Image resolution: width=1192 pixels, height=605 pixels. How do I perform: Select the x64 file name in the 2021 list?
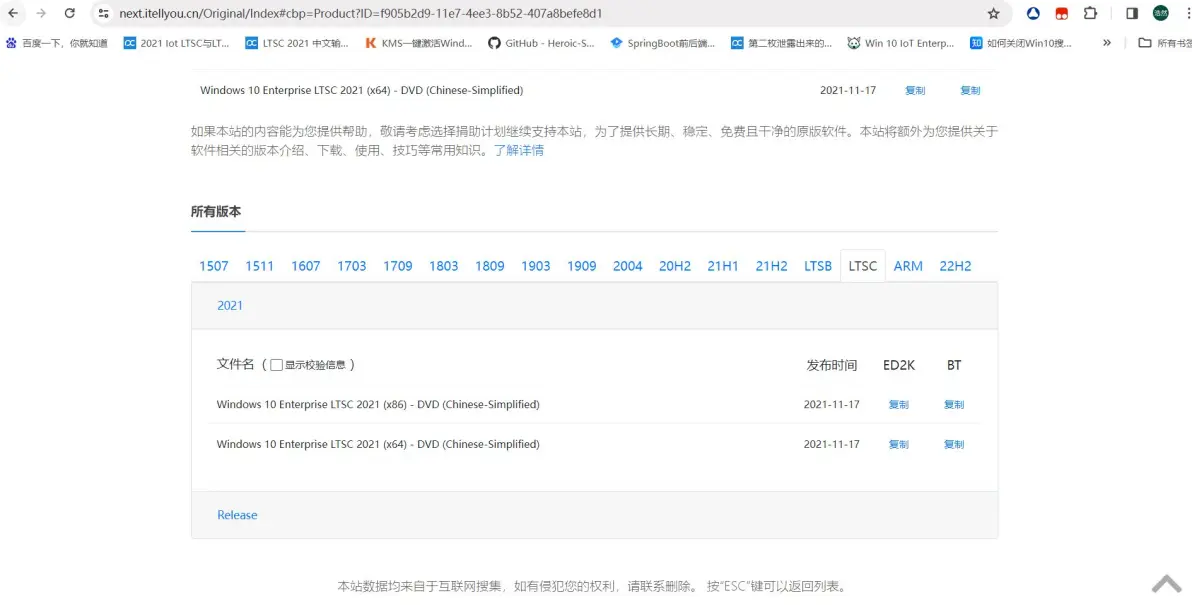point(378,444)
